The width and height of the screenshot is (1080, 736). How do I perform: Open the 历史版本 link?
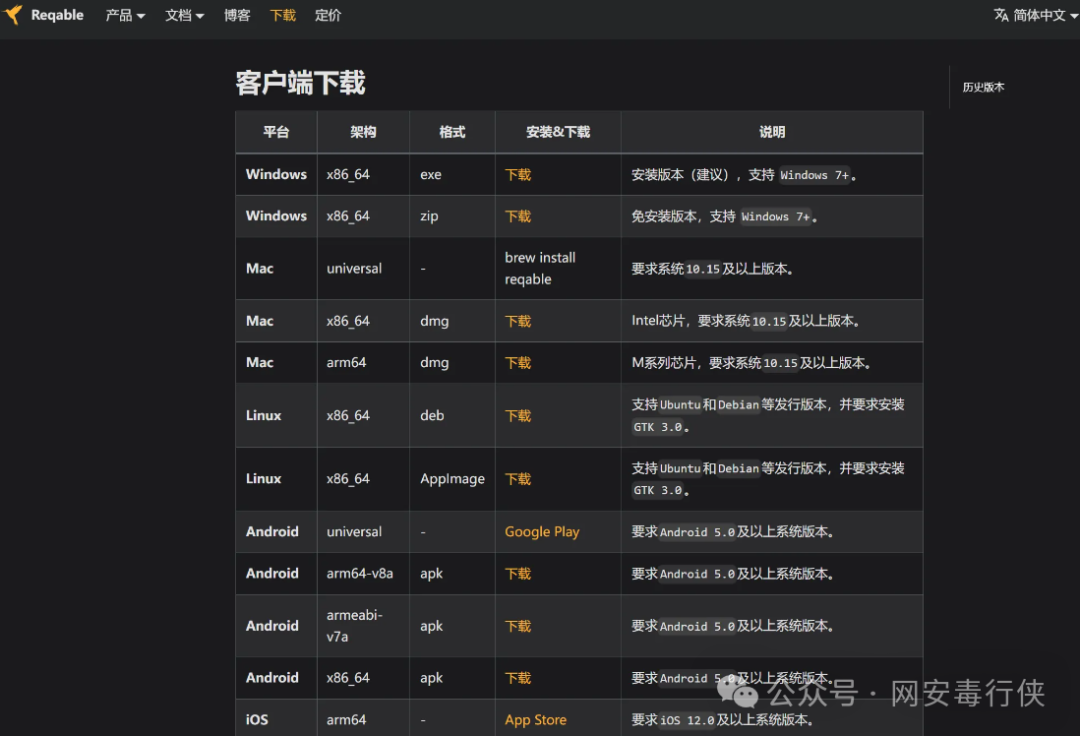[x=983, y=87]
